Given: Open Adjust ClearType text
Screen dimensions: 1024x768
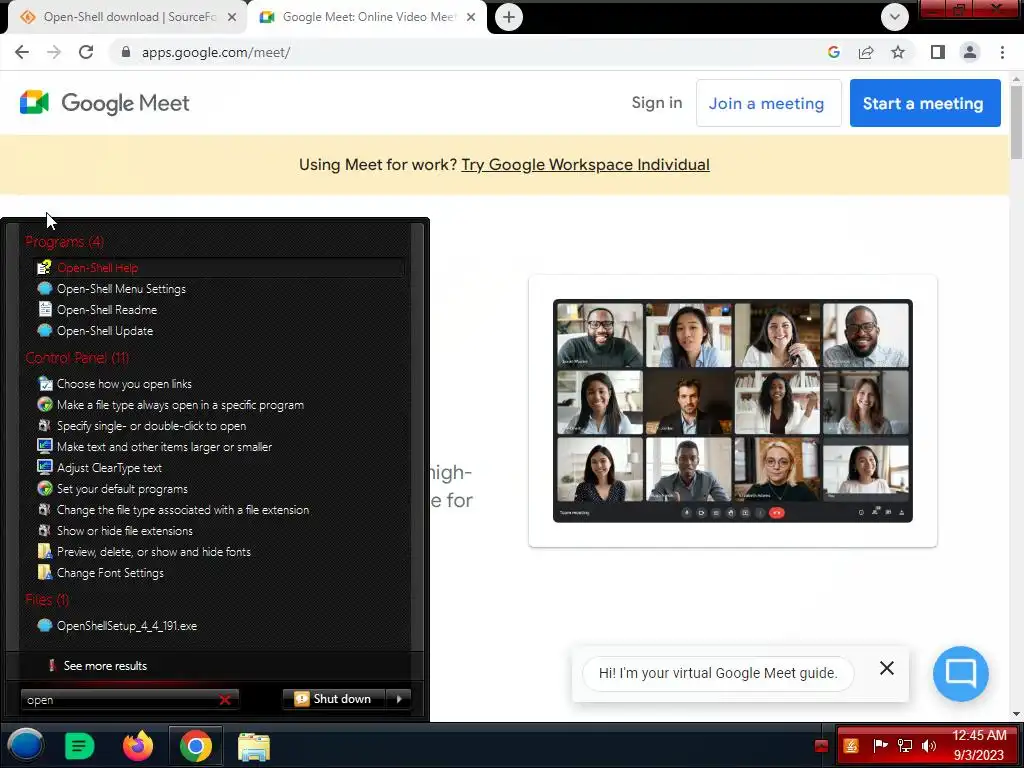Looking at the screenshot, I should pos(109,468).
